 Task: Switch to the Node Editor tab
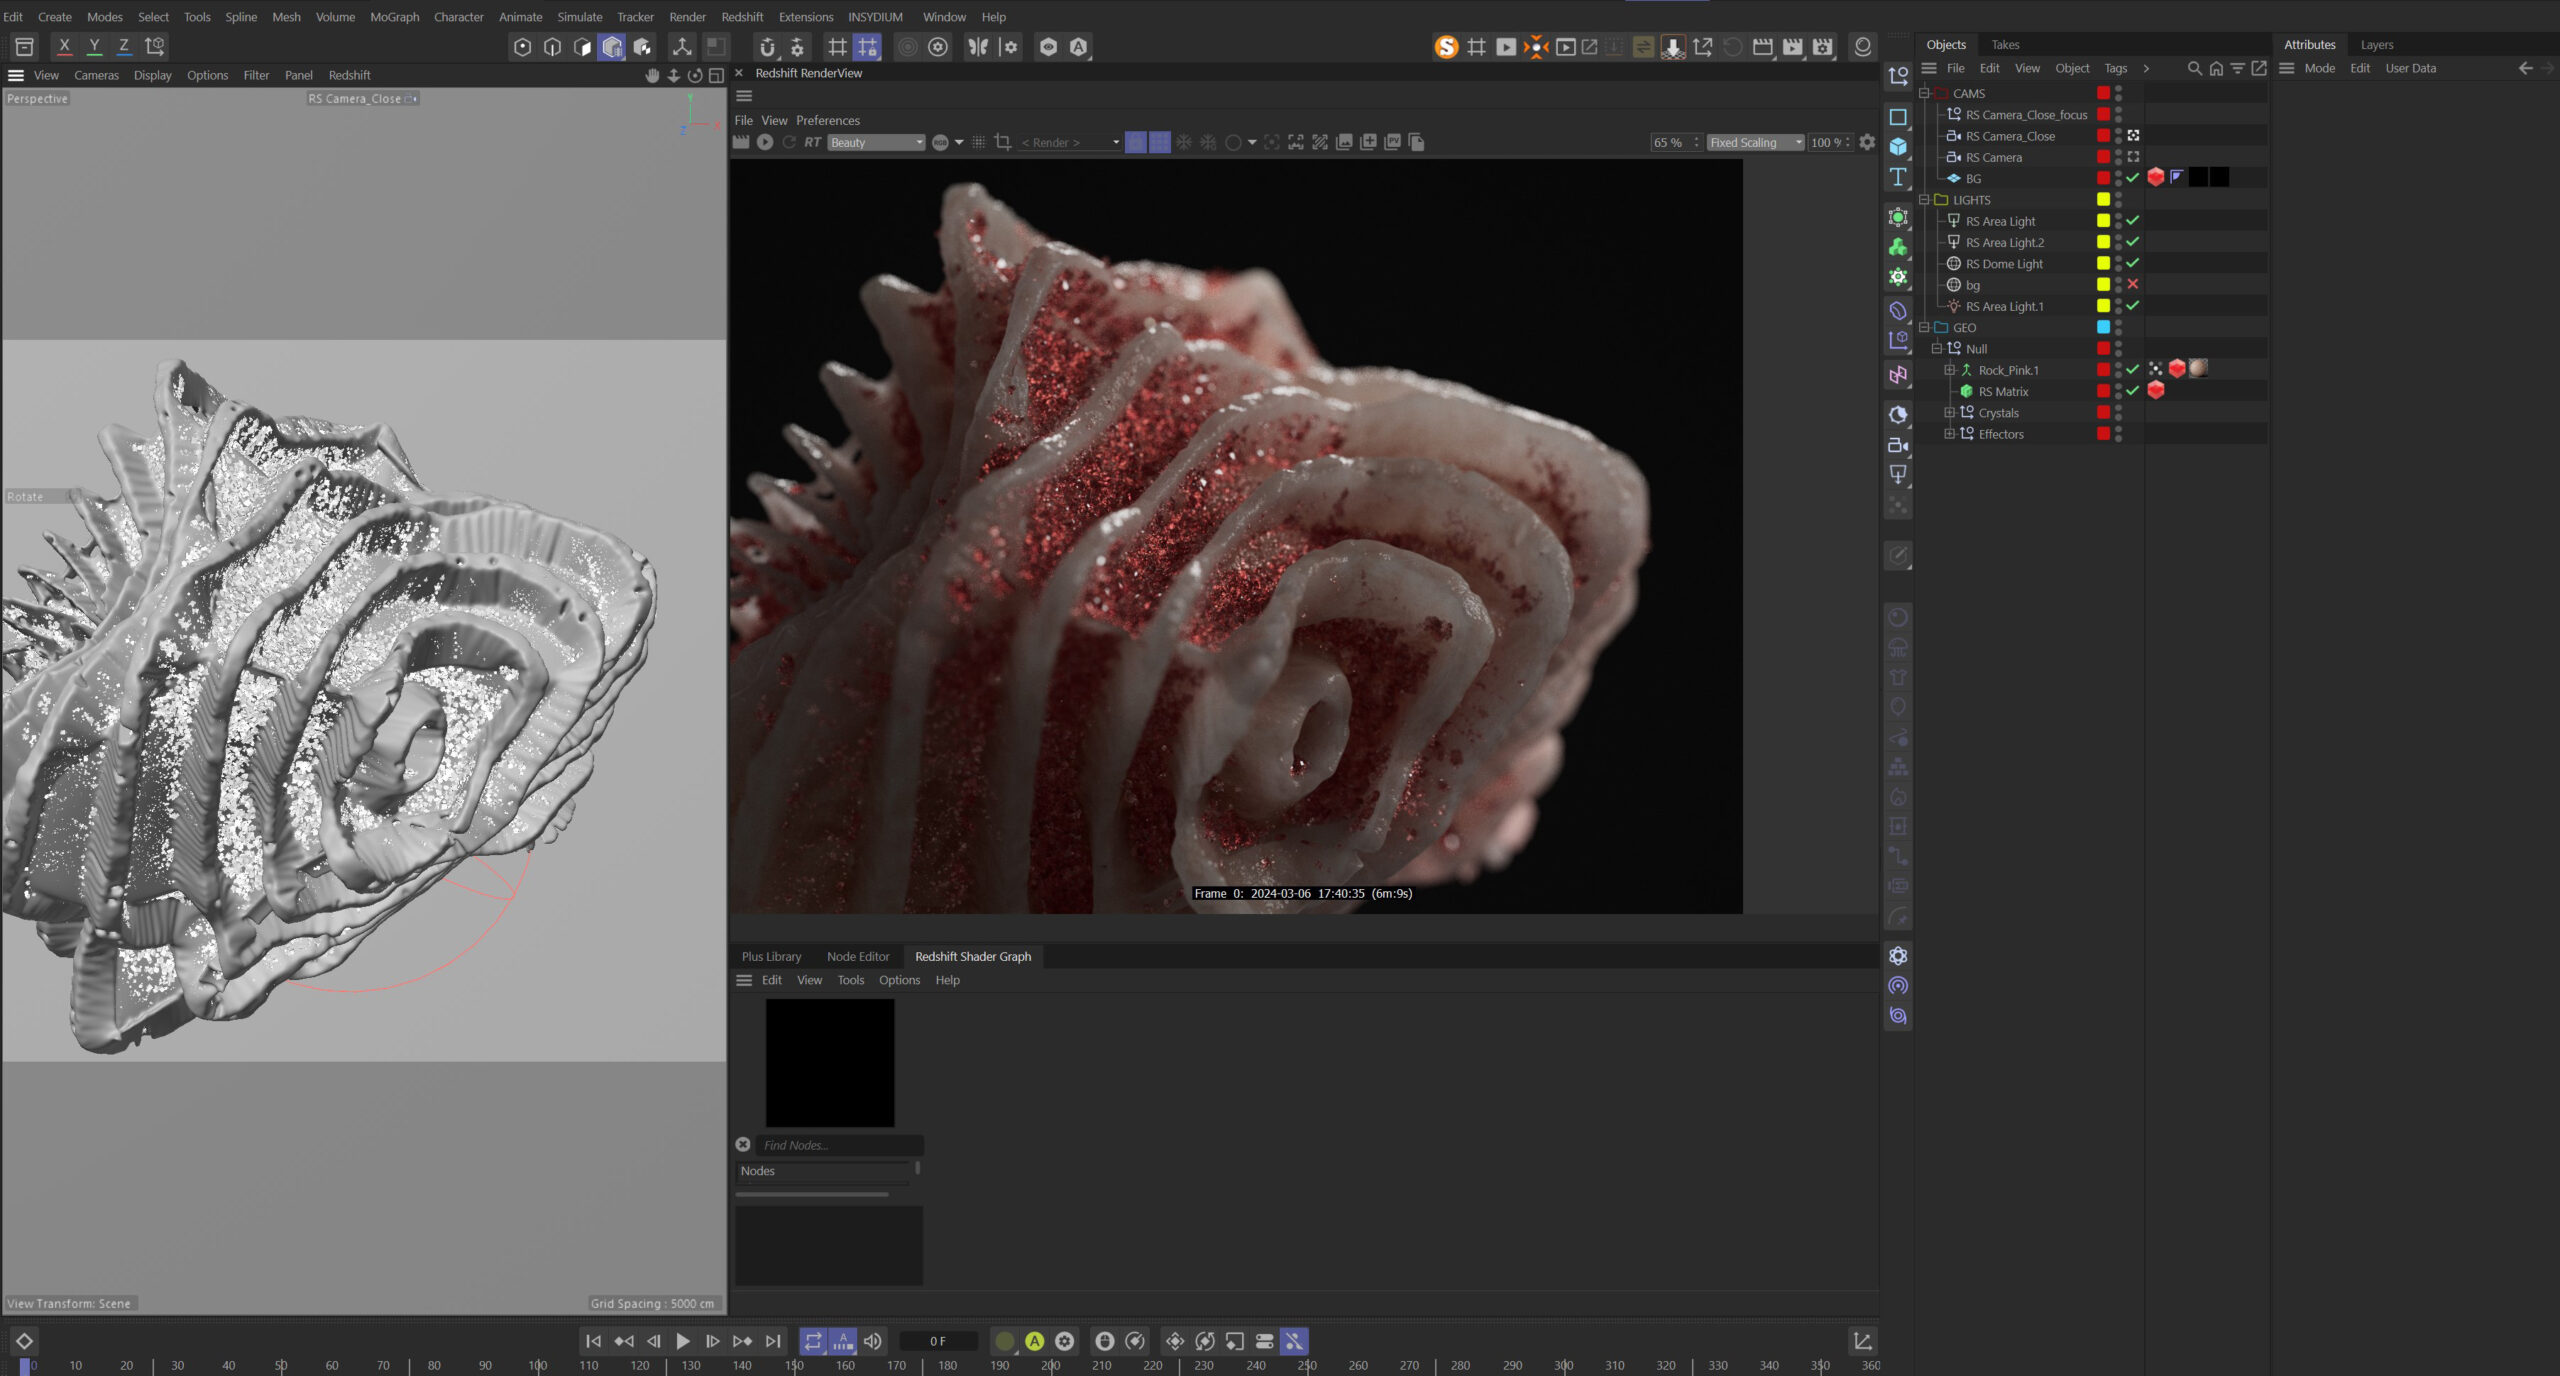coord(857,956)
